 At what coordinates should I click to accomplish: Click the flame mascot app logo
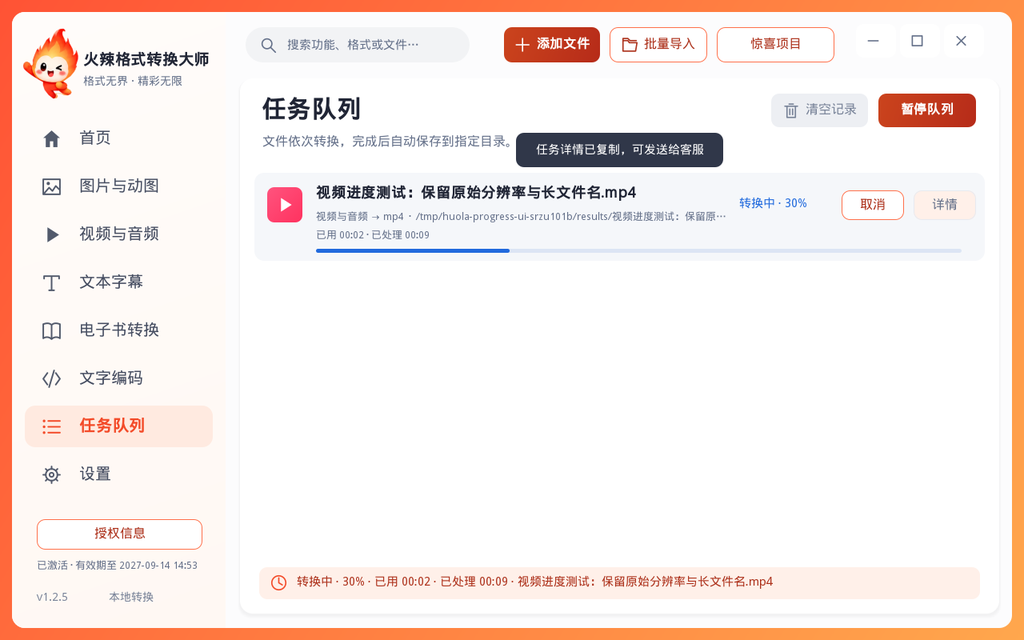51,63
